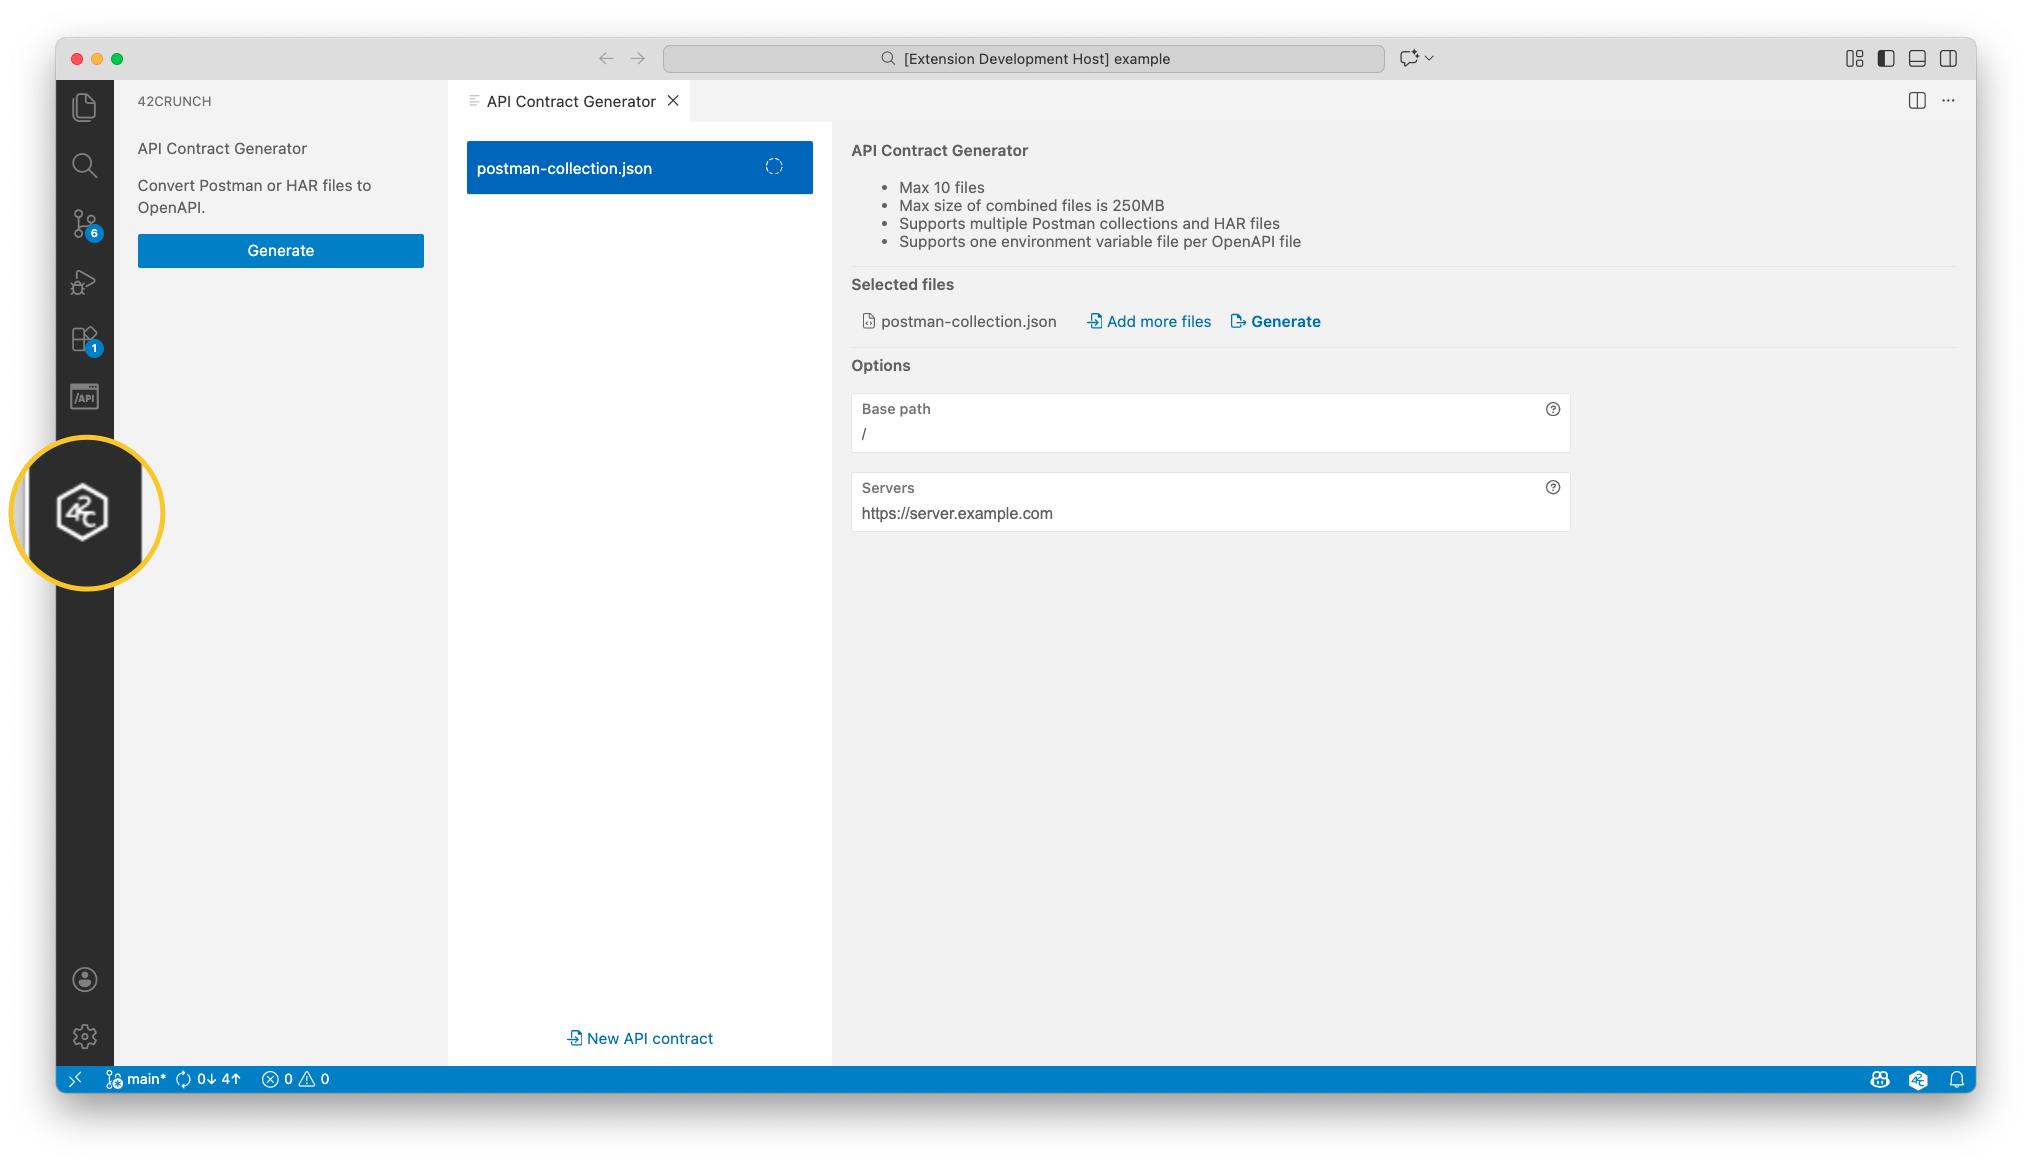Toggle the secondary side bar
The width and height of the screenshot is (2032, 1167).
[x=1948, y=58]
